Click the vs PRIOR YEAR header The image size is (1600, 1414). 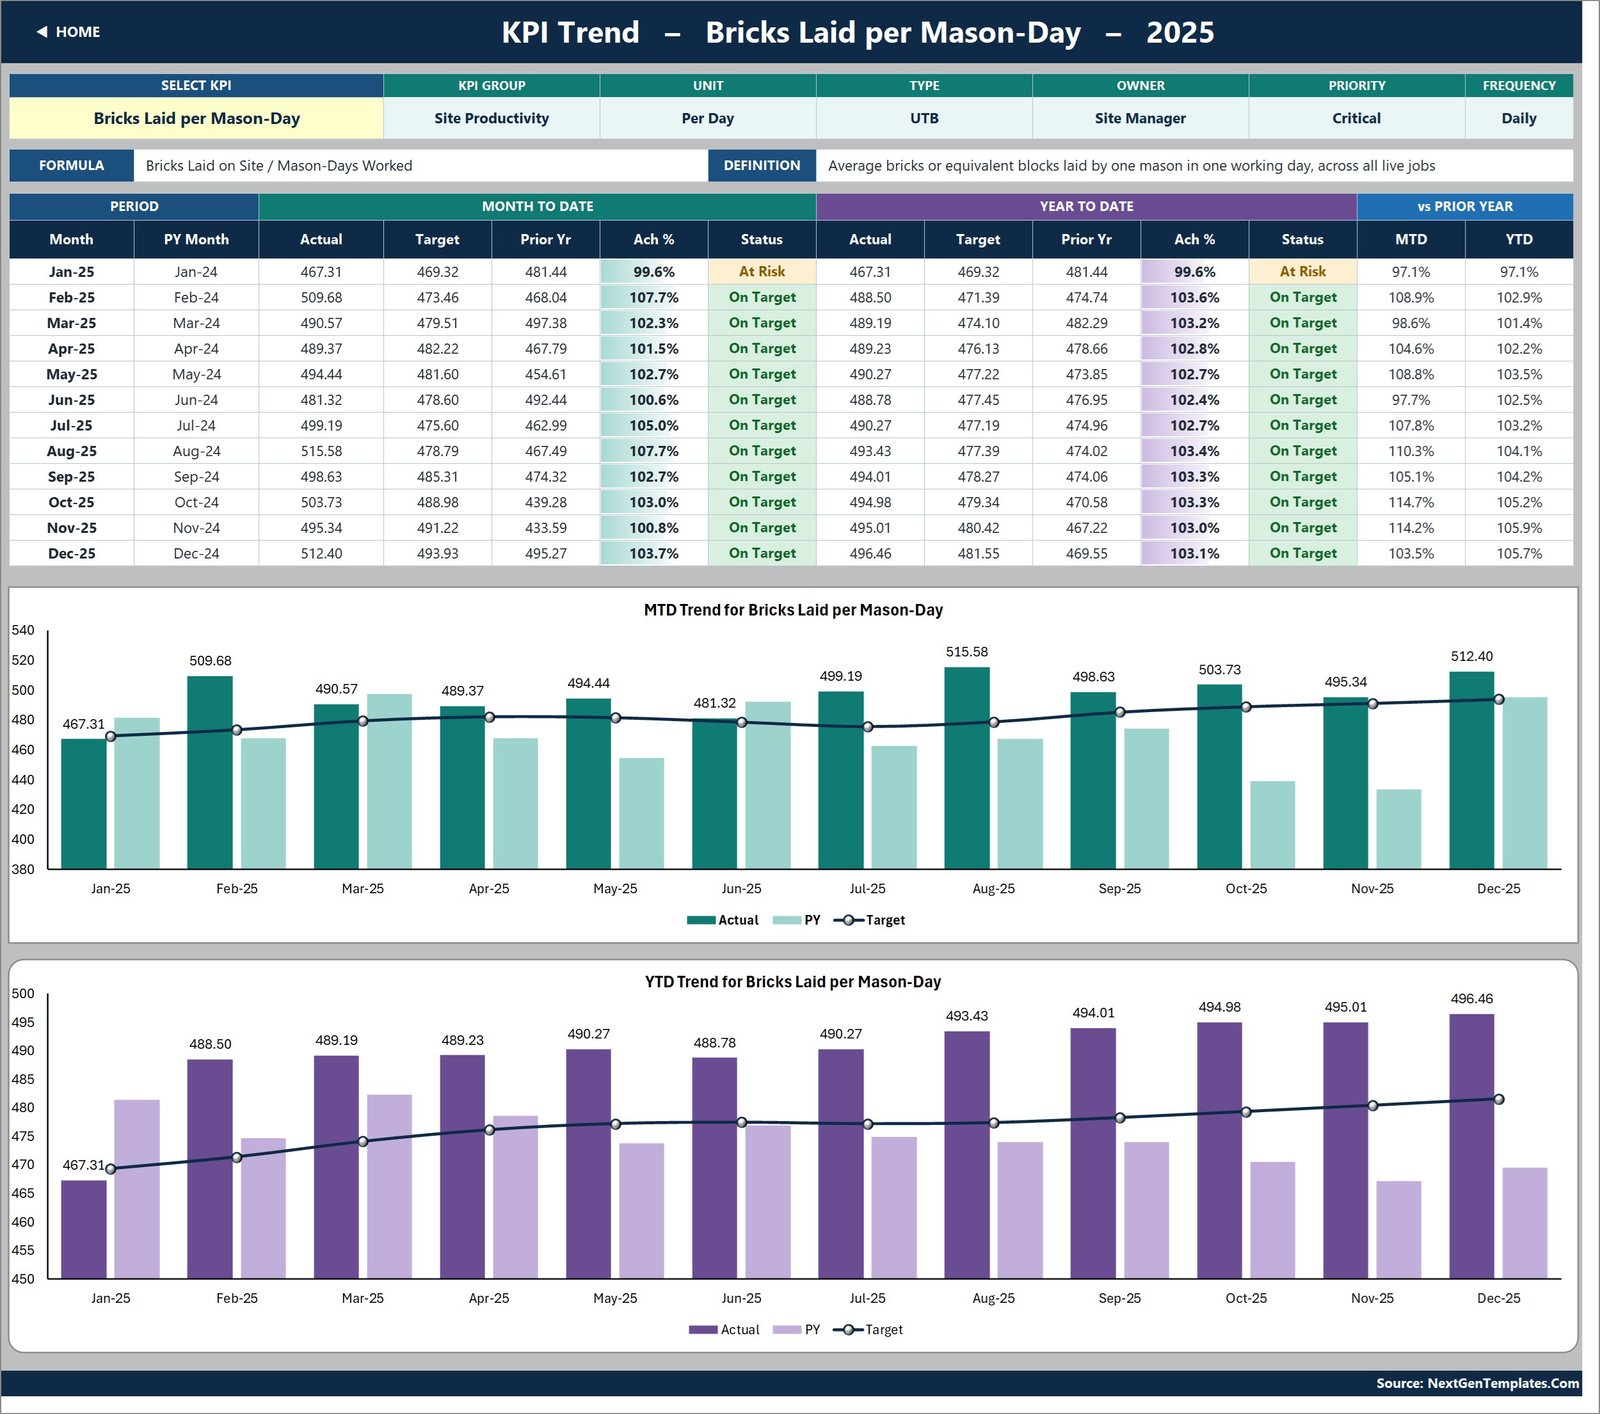(x=1465, y=206)
